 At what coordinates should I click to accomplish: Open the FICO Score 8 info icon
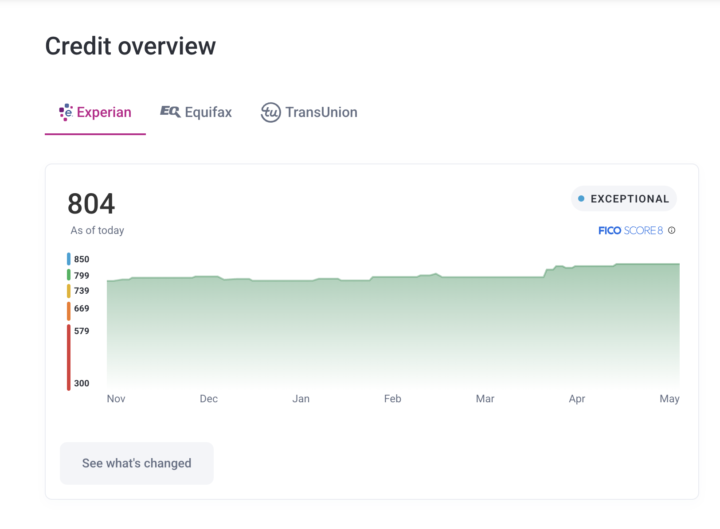point(671,231)
